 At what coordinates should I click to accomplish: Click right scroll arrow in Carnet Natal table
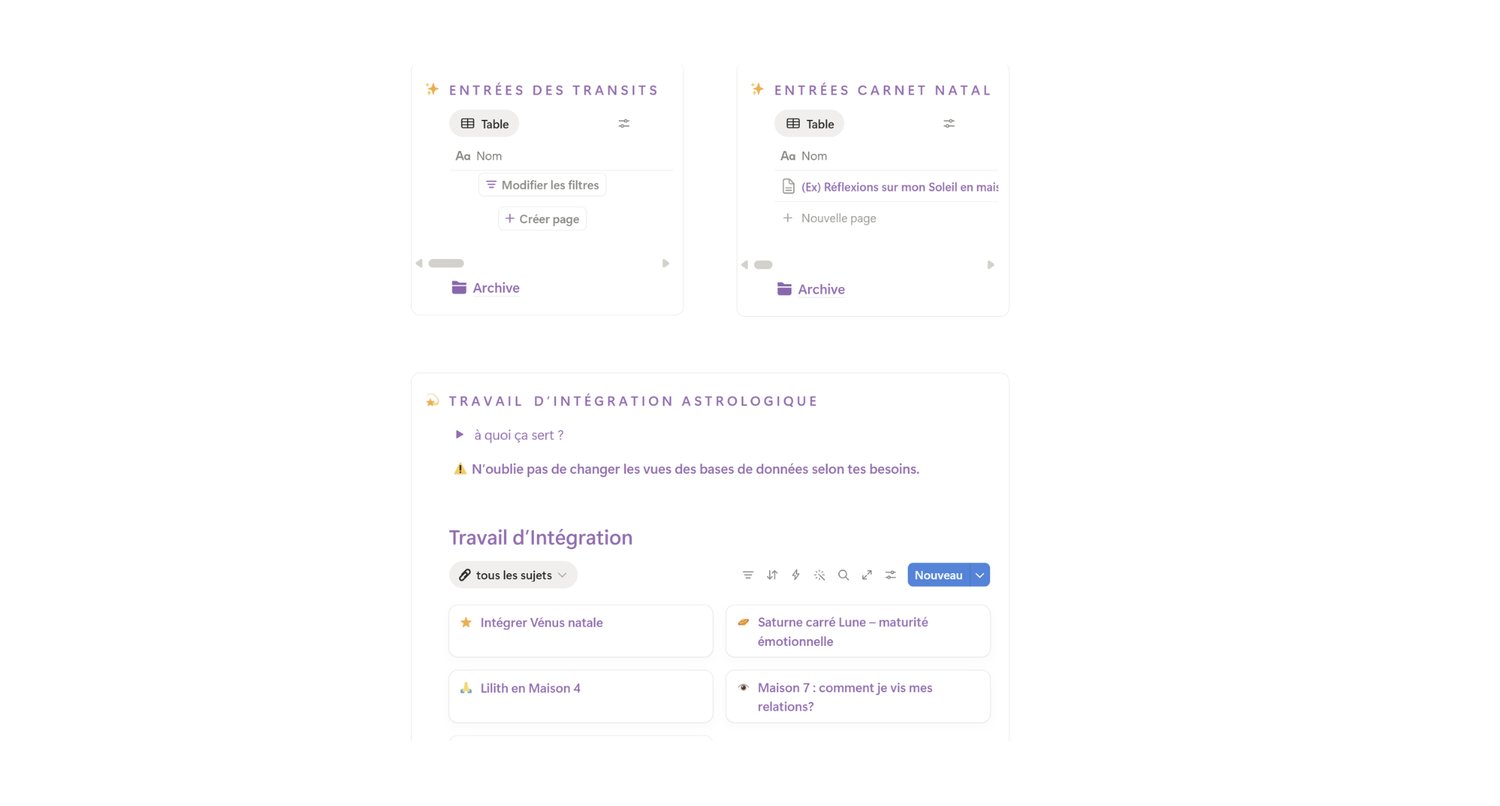991,265
